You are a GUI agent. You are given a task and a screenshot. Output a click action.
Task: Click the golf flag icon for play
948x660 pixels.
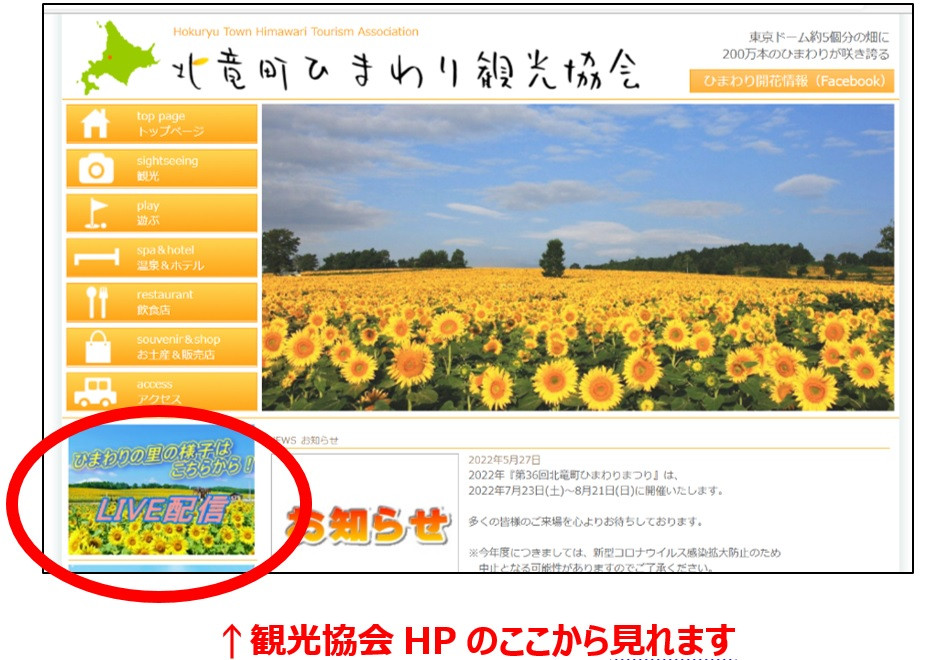(x=96, y=213)
